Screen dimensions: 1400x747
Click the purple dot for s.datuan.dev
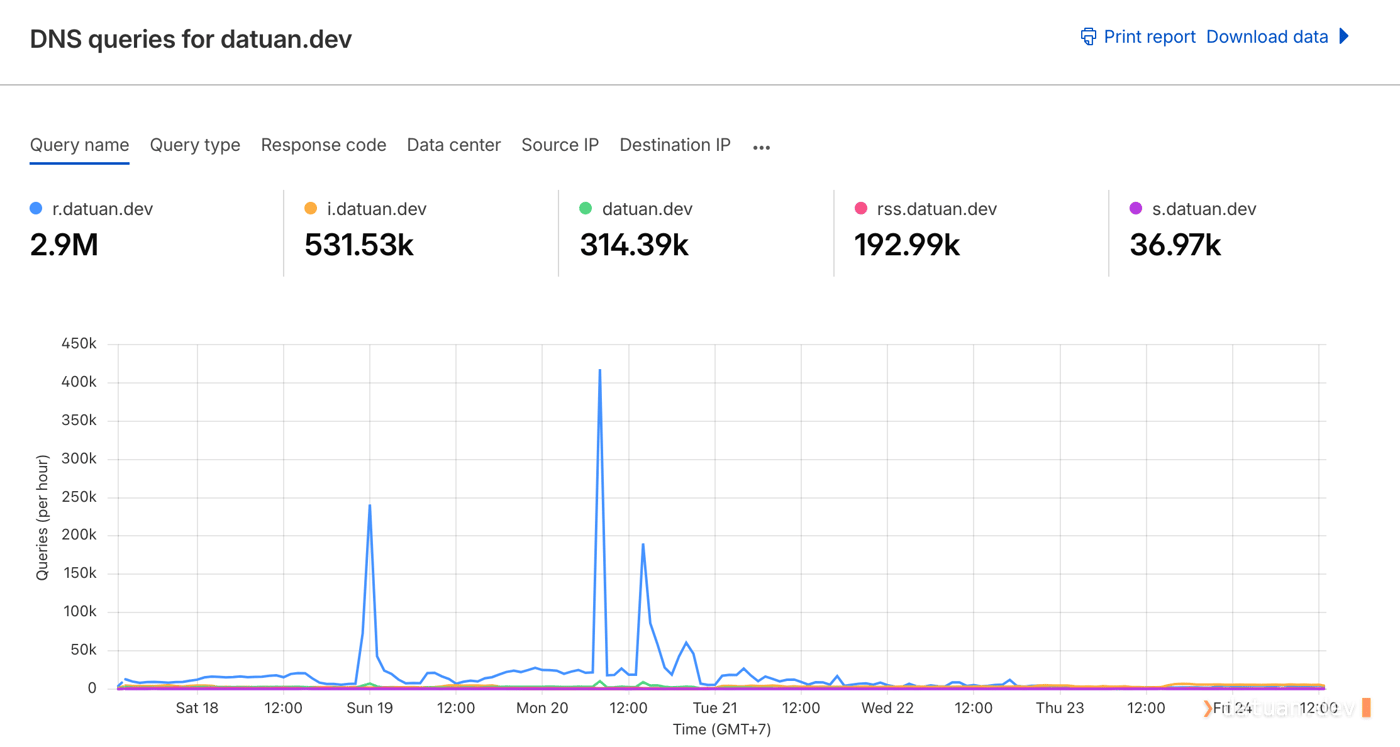point(1136,208)
